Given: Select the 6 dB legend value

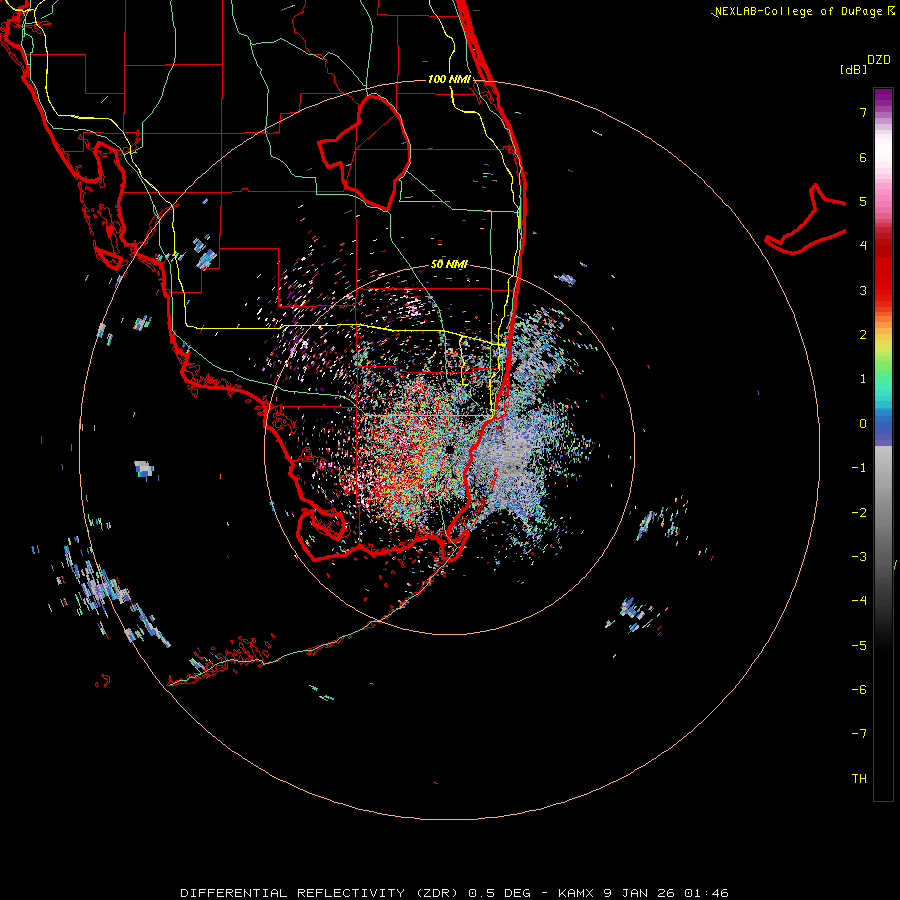Looking at the screenshot, I should [x=863, y=157].
